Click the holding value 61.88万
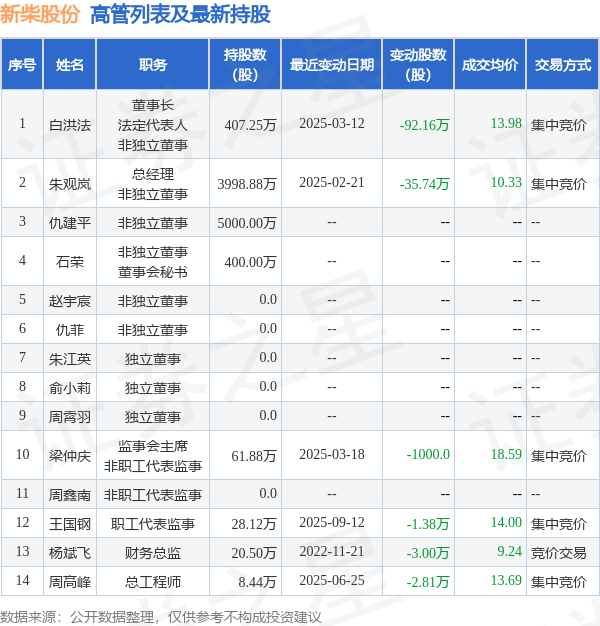Viewport: 600px width, 626px height. click(x=254, y=456)
